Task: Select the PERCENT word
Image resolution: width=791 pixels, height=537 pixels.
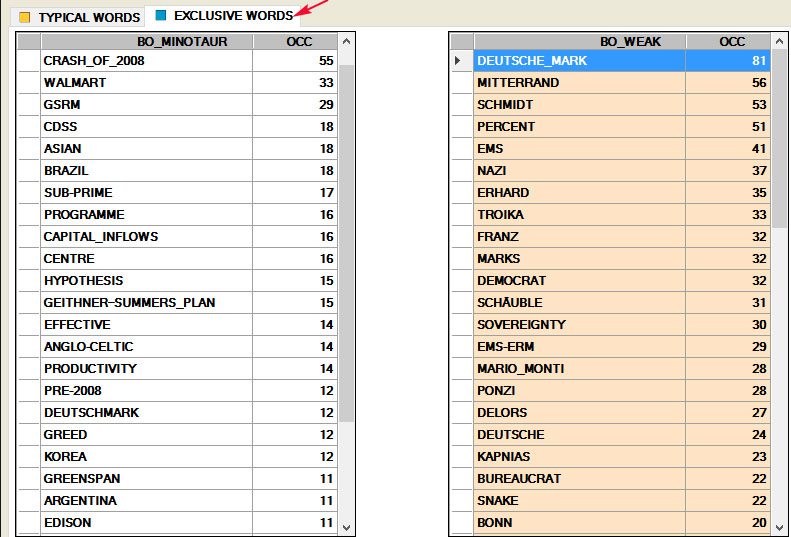Action: tap(506, 126)
